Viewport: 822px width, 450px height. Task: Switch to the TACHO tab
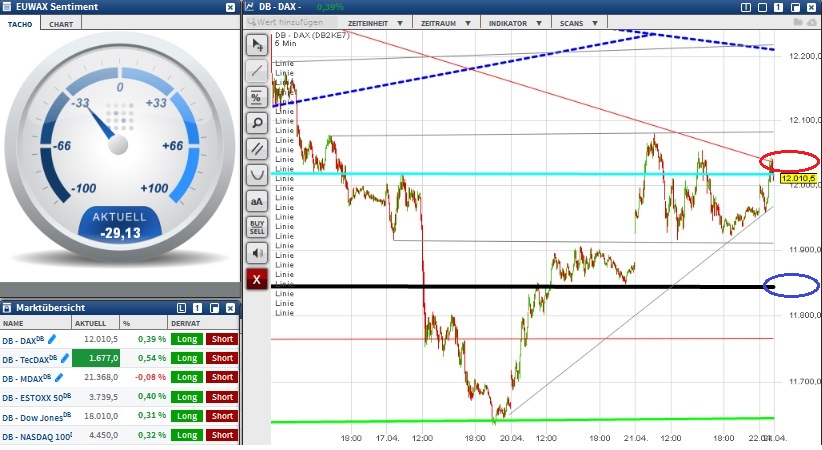click(20, 24)
